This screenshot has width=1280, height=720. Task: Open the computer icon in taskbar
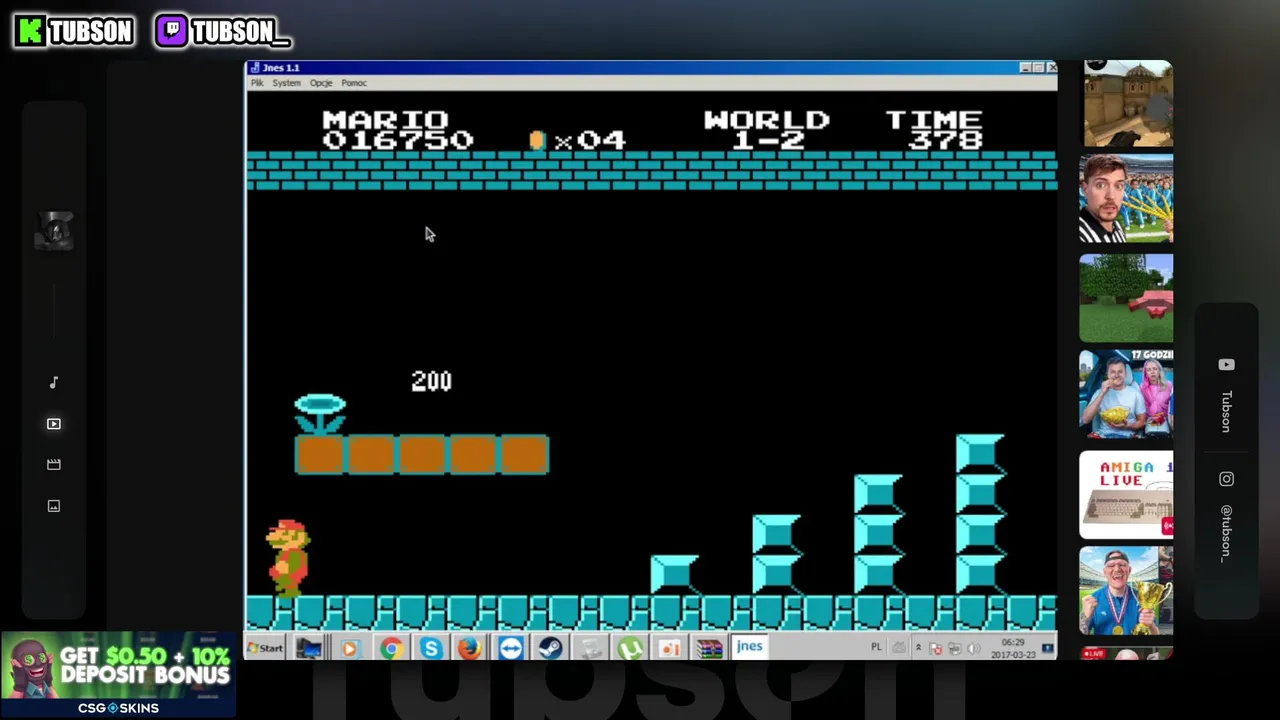point(309,648)
